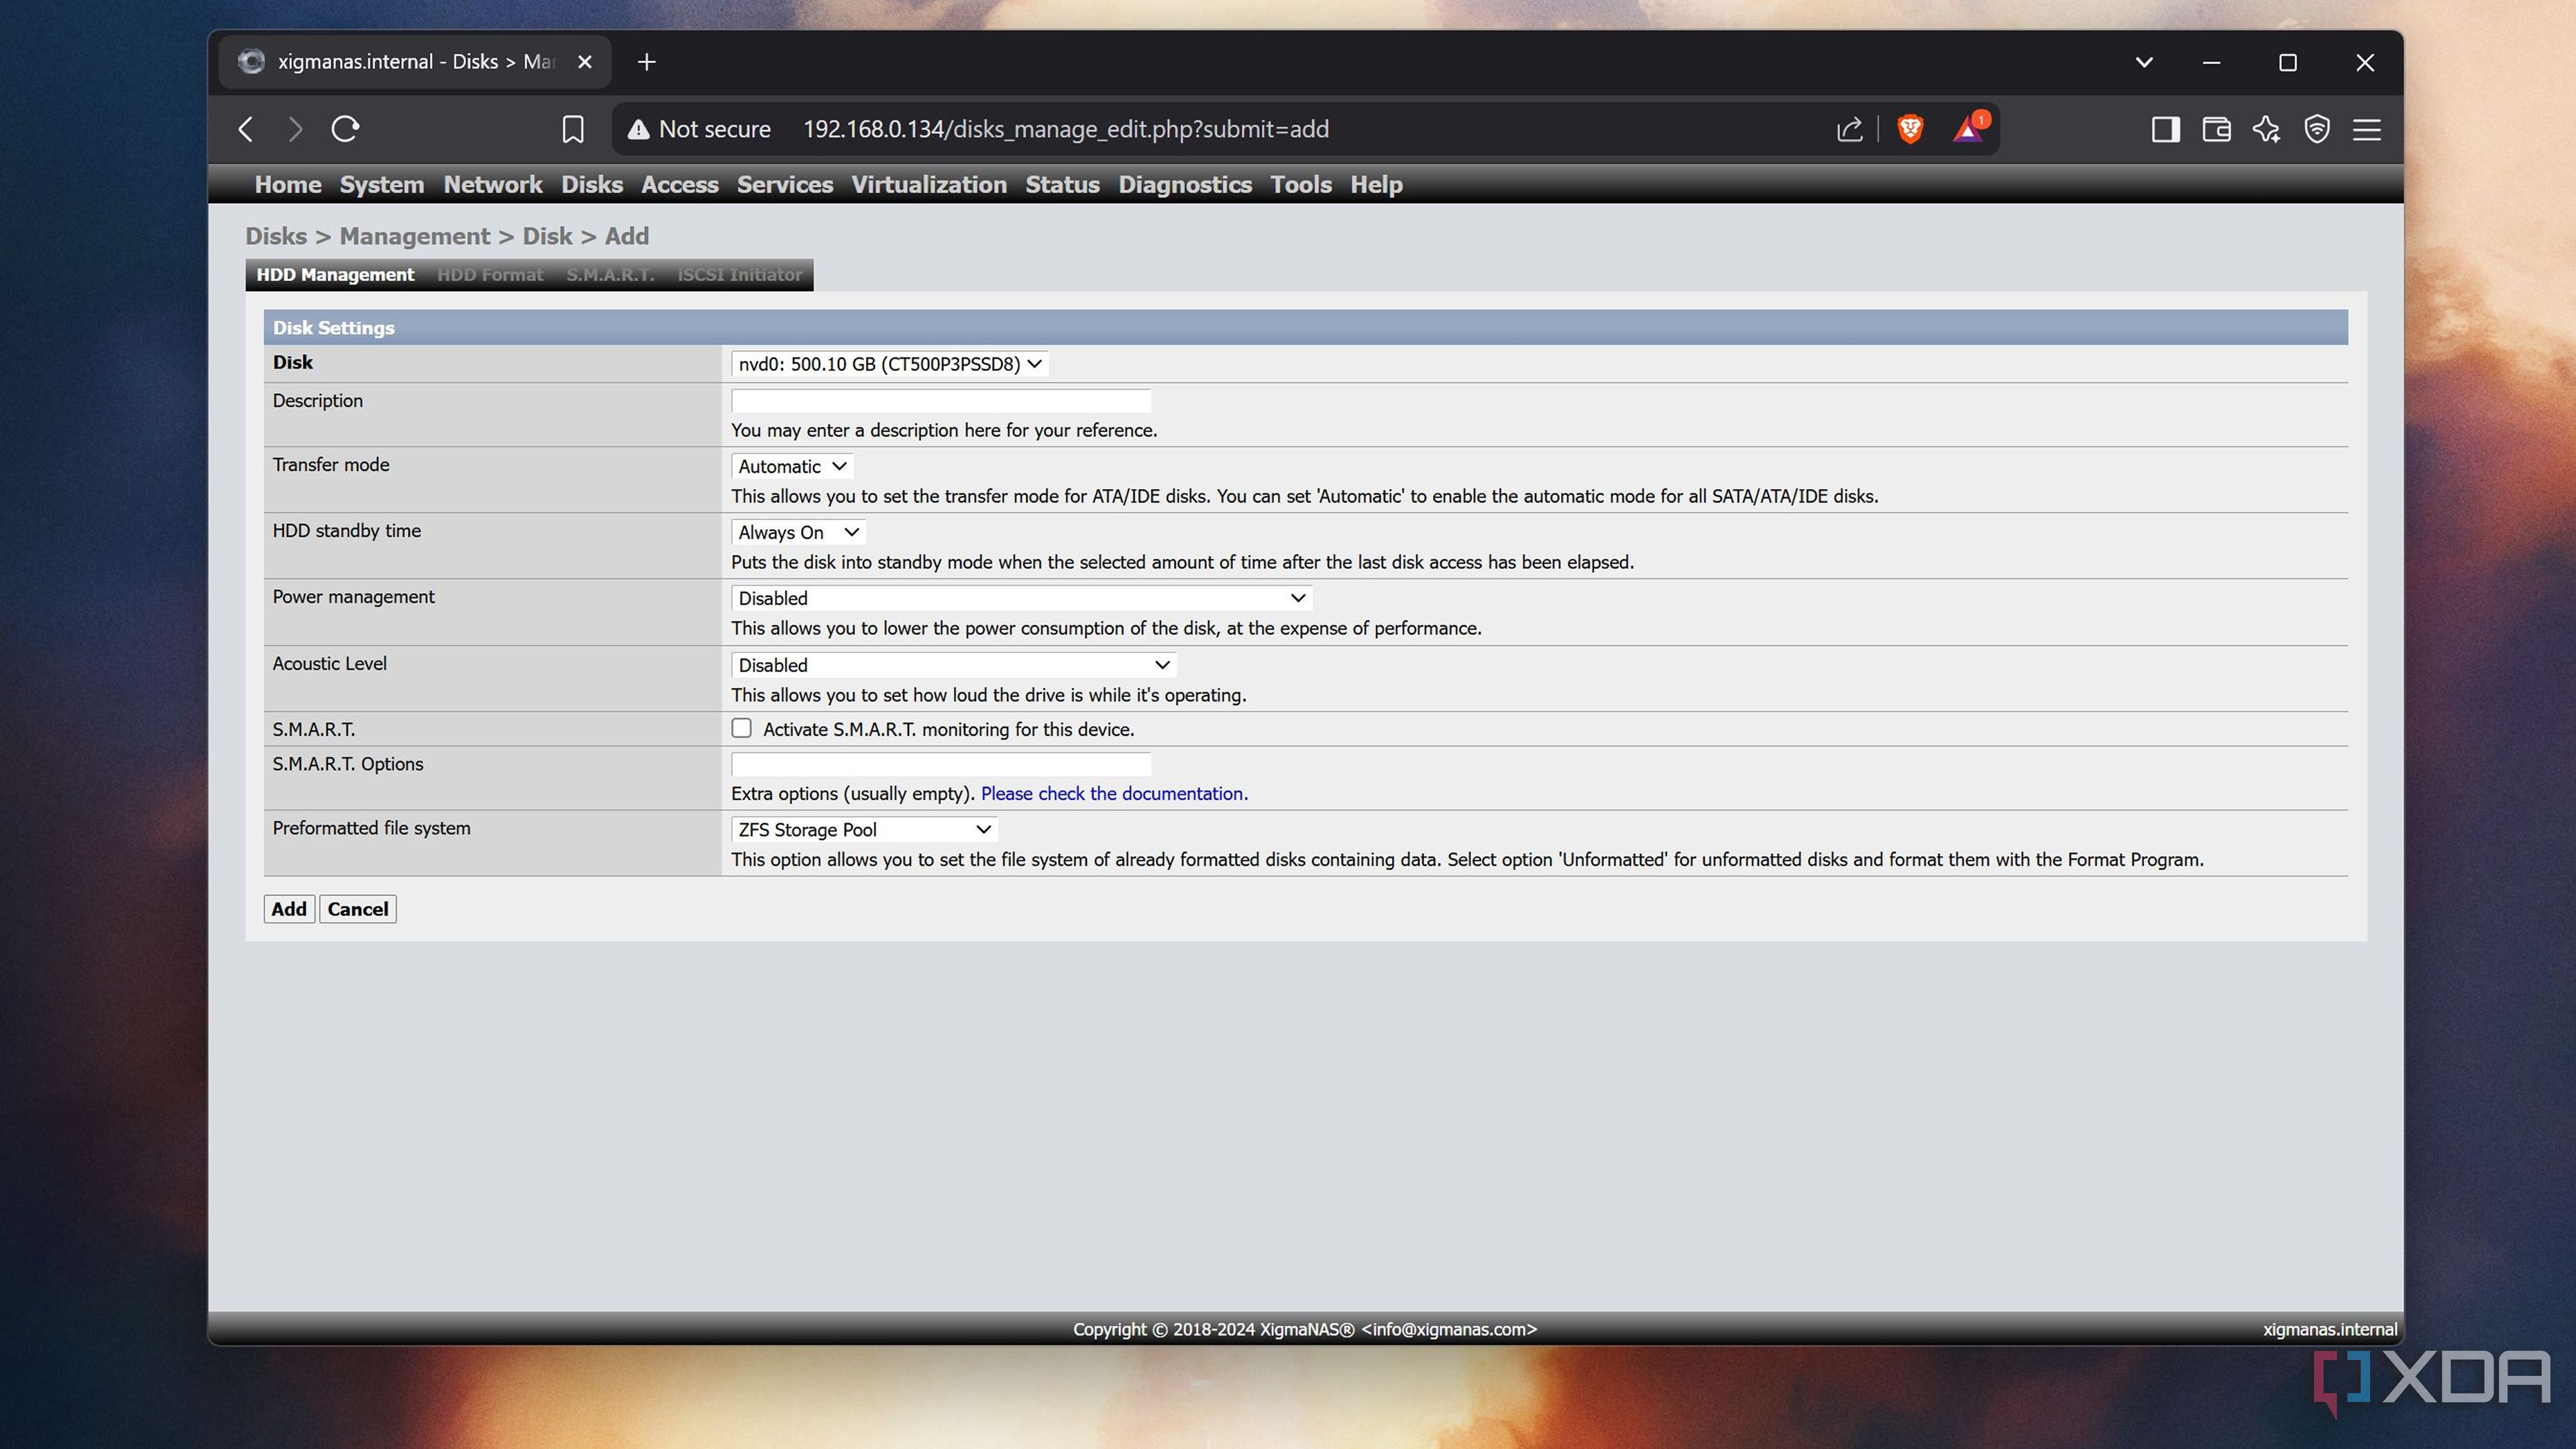Open the Help menu
Screen dimensions: 2576x1449
point(1376,185)
